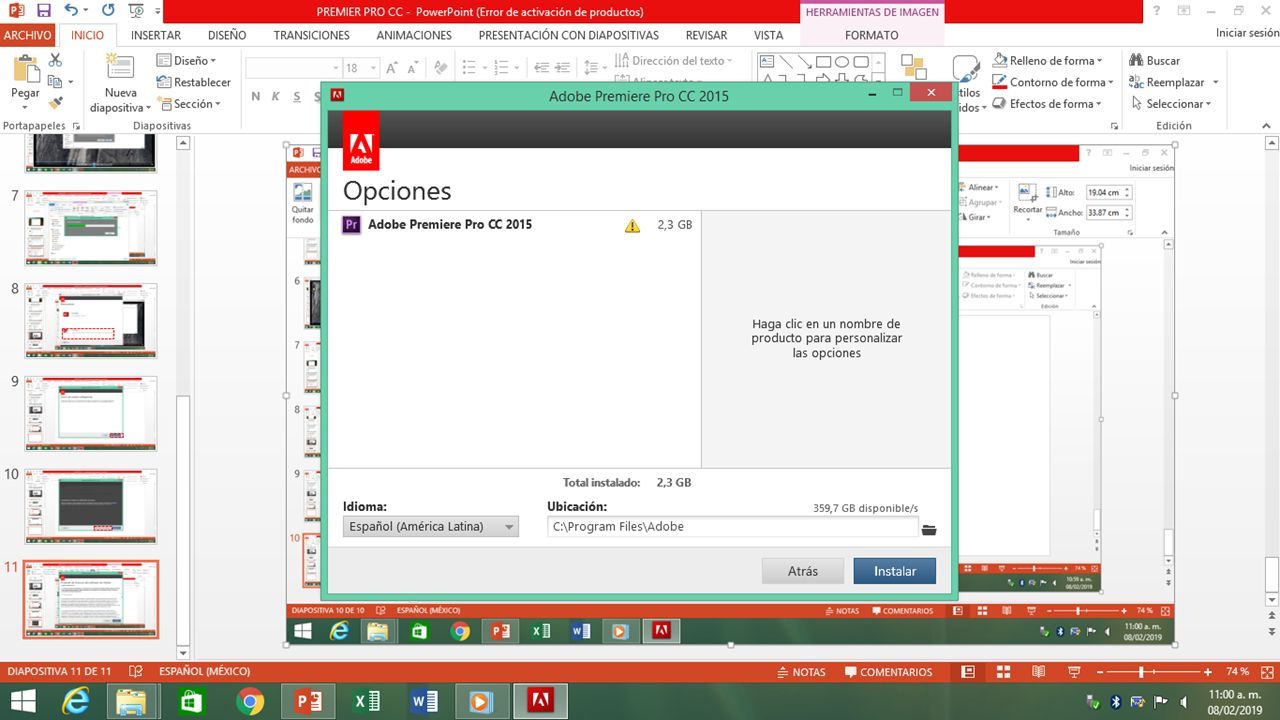
Task: Collapse the ribbon with the chevron arrow
Action: 1267,126
